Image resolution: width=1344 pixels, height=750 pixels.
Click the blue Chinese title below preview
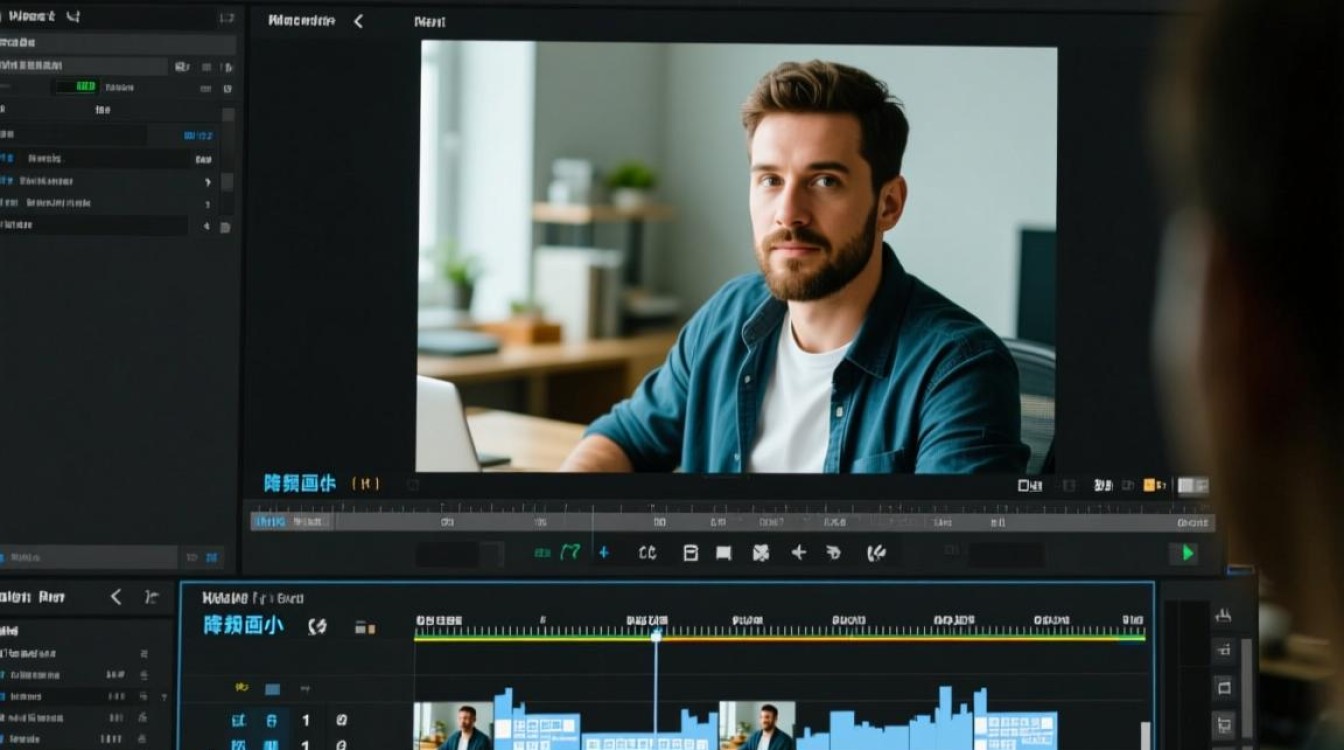[x=299, y=483]
